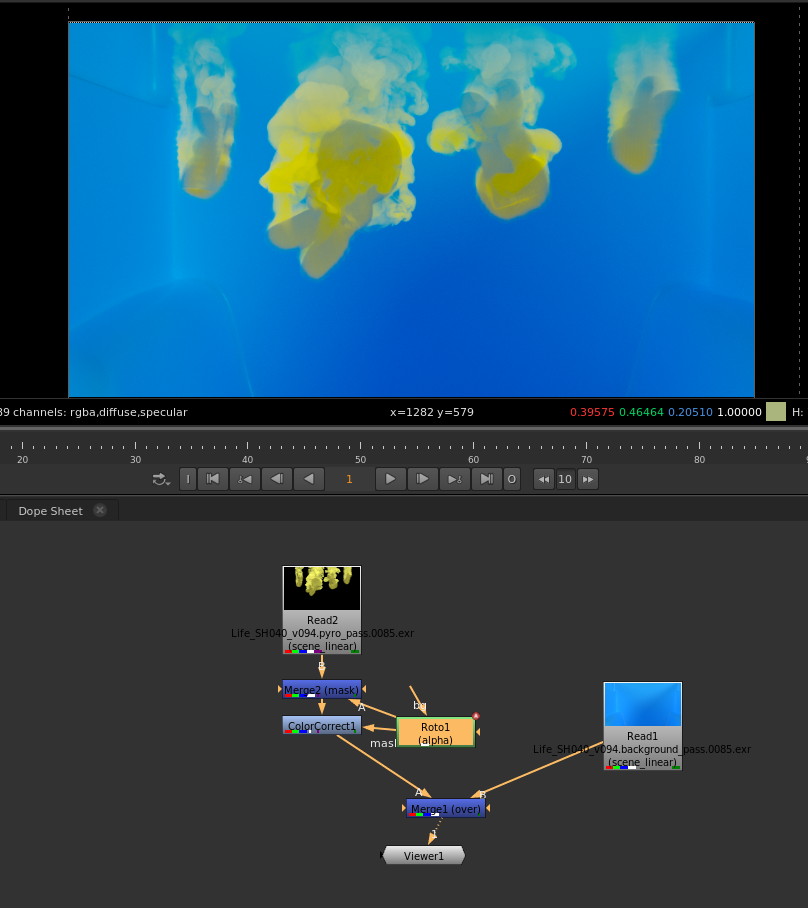Image resolution: width=808 pixels, height=908 pixels.
Task: Select the Viewer1 node
Action: pos(424,855)
